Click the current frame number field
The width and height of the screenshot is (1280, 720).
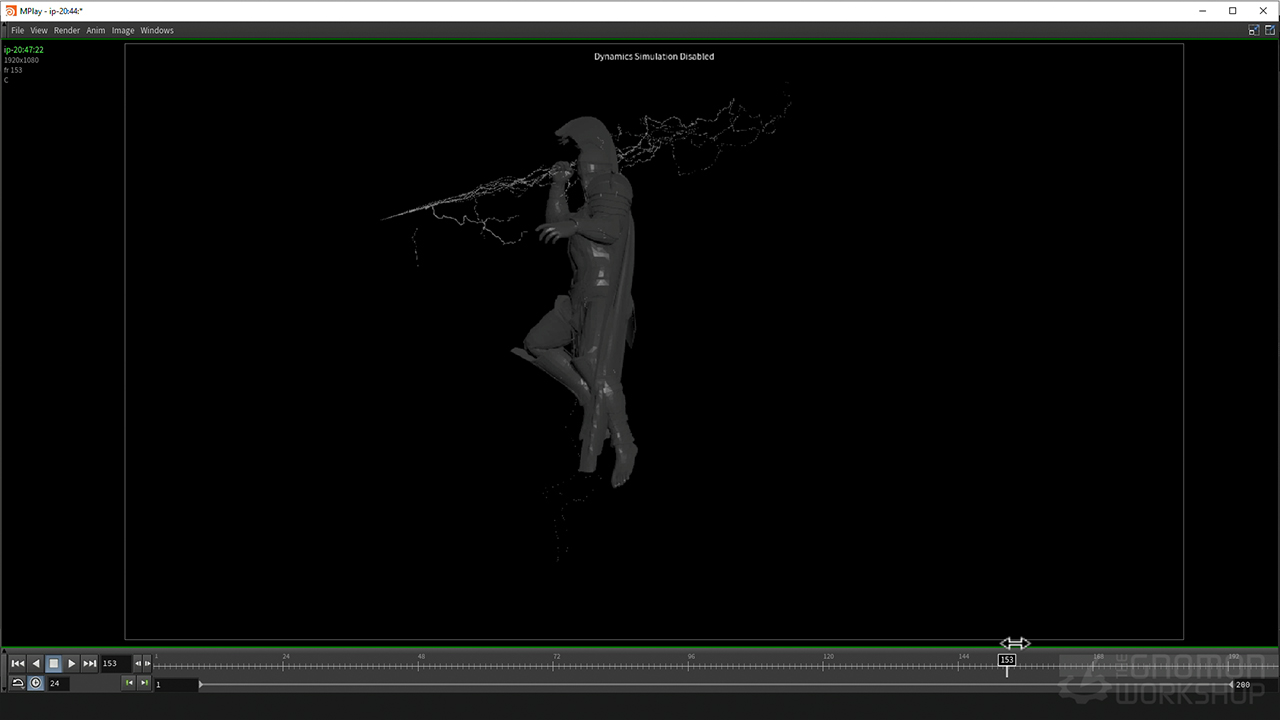(114, 663)
